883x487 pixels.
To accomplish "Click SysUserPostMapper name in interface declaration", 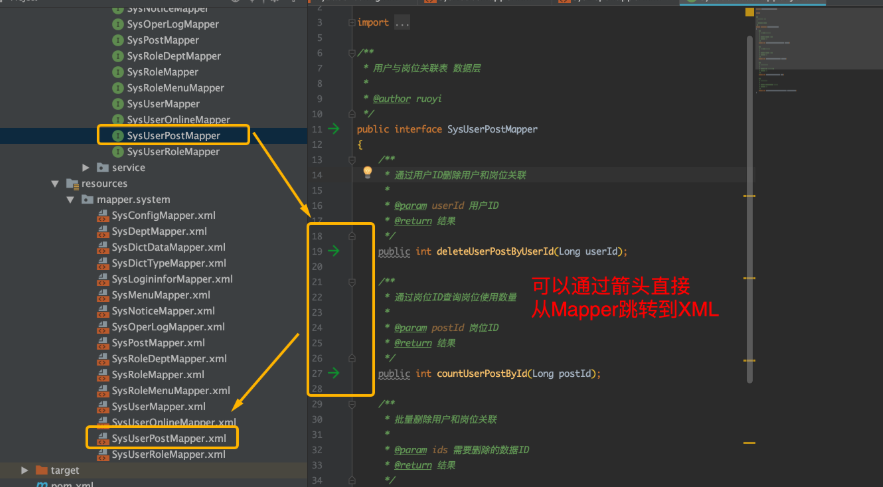I will pos(492,129).
